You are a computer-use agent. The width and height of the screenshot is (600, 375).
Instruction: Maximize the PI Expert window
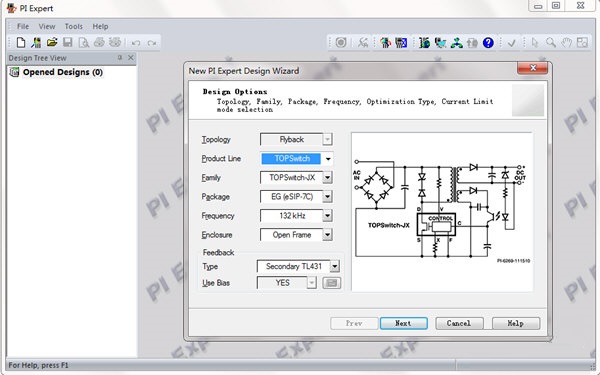pyautogui.click(x=556, y=5)
